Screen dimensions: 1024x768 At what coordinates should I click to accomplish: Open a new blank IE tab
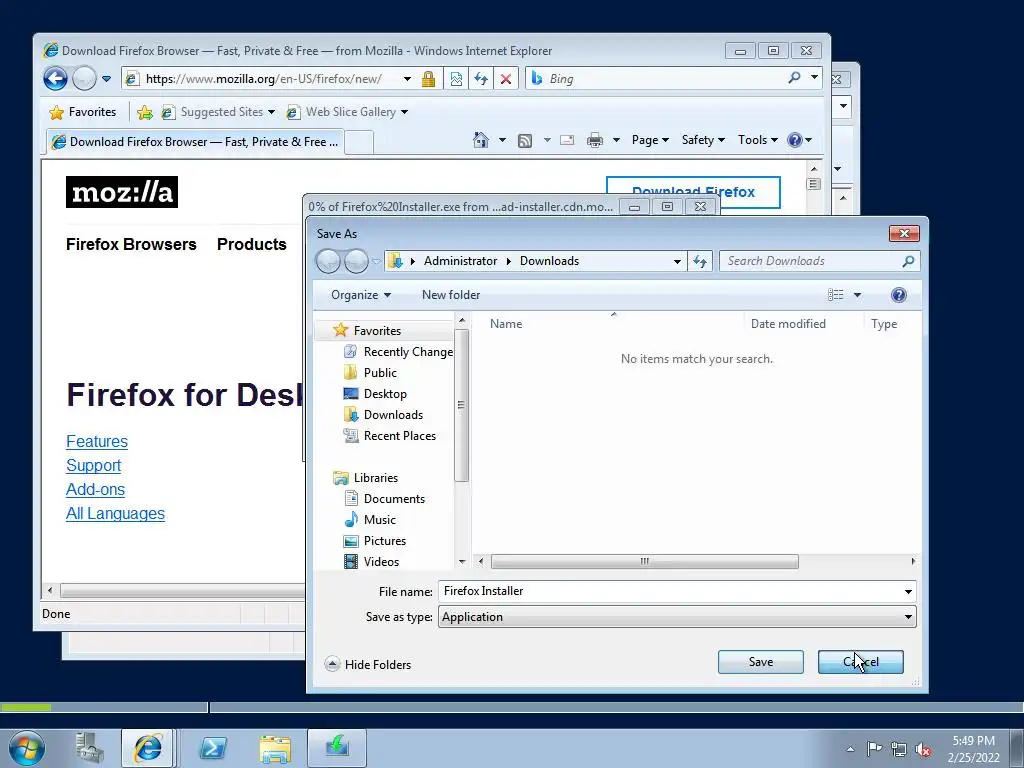(359, 142)
